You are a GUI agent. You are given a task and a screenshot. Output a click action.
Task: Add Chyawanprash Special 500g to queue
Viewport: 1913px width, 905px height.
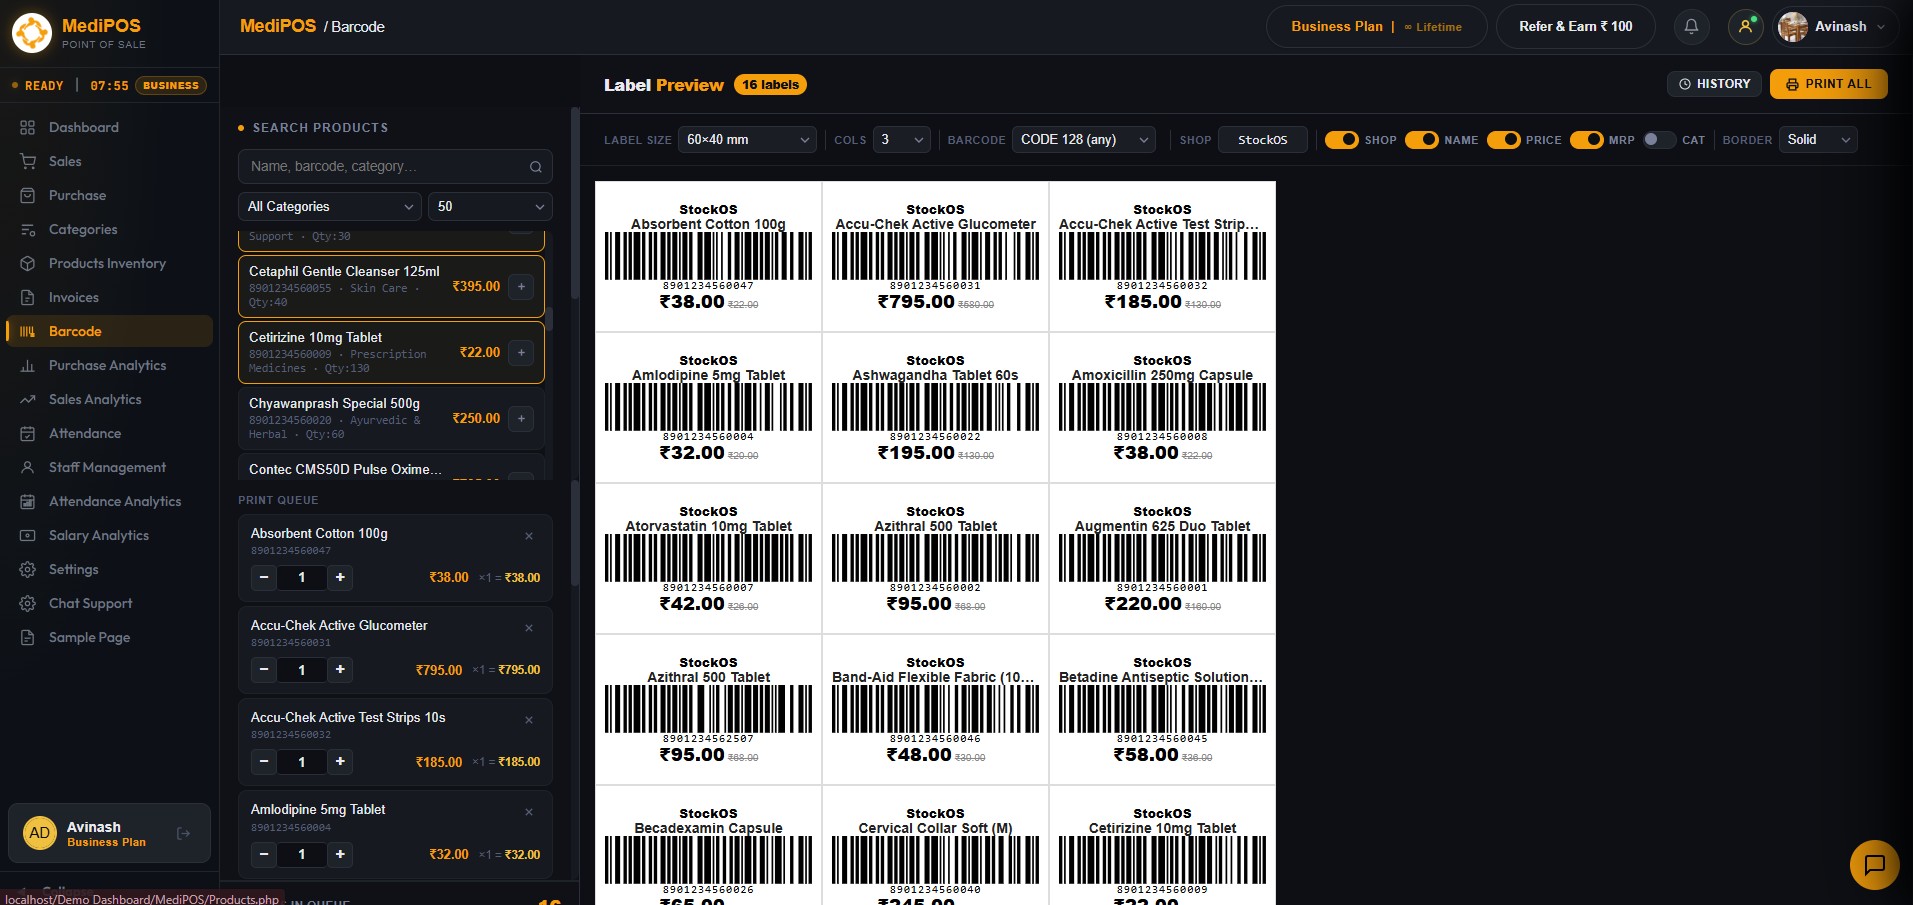tap(521, 419)
